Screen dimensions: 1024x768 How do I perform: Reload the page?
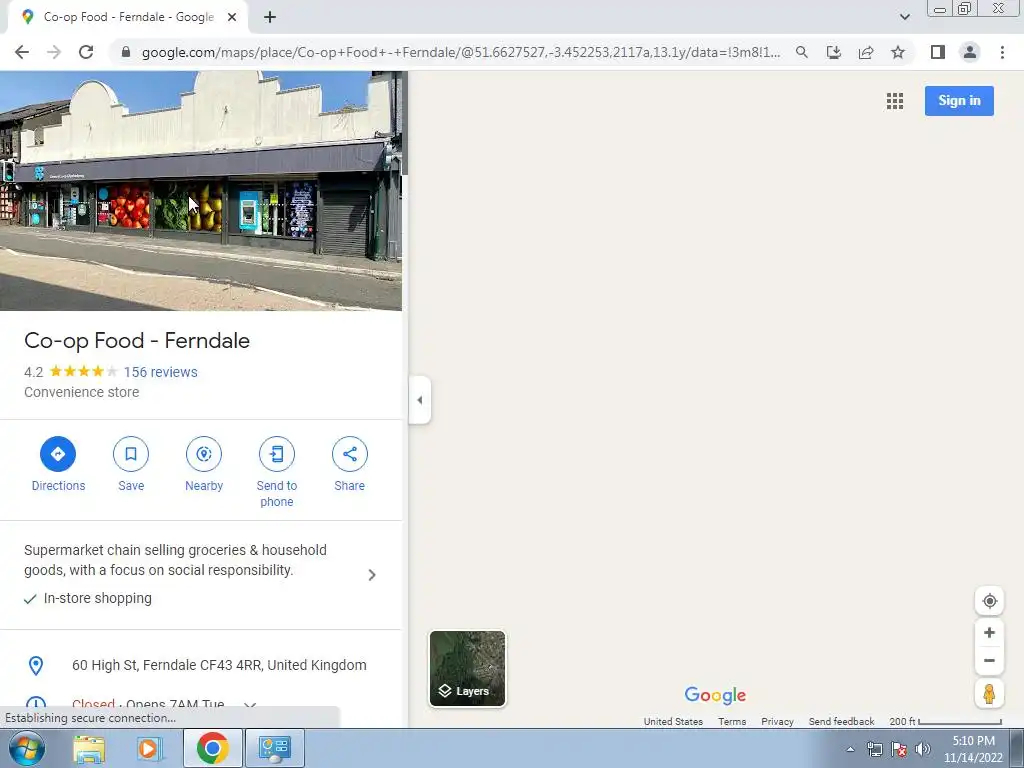click(x=86, y=52)
